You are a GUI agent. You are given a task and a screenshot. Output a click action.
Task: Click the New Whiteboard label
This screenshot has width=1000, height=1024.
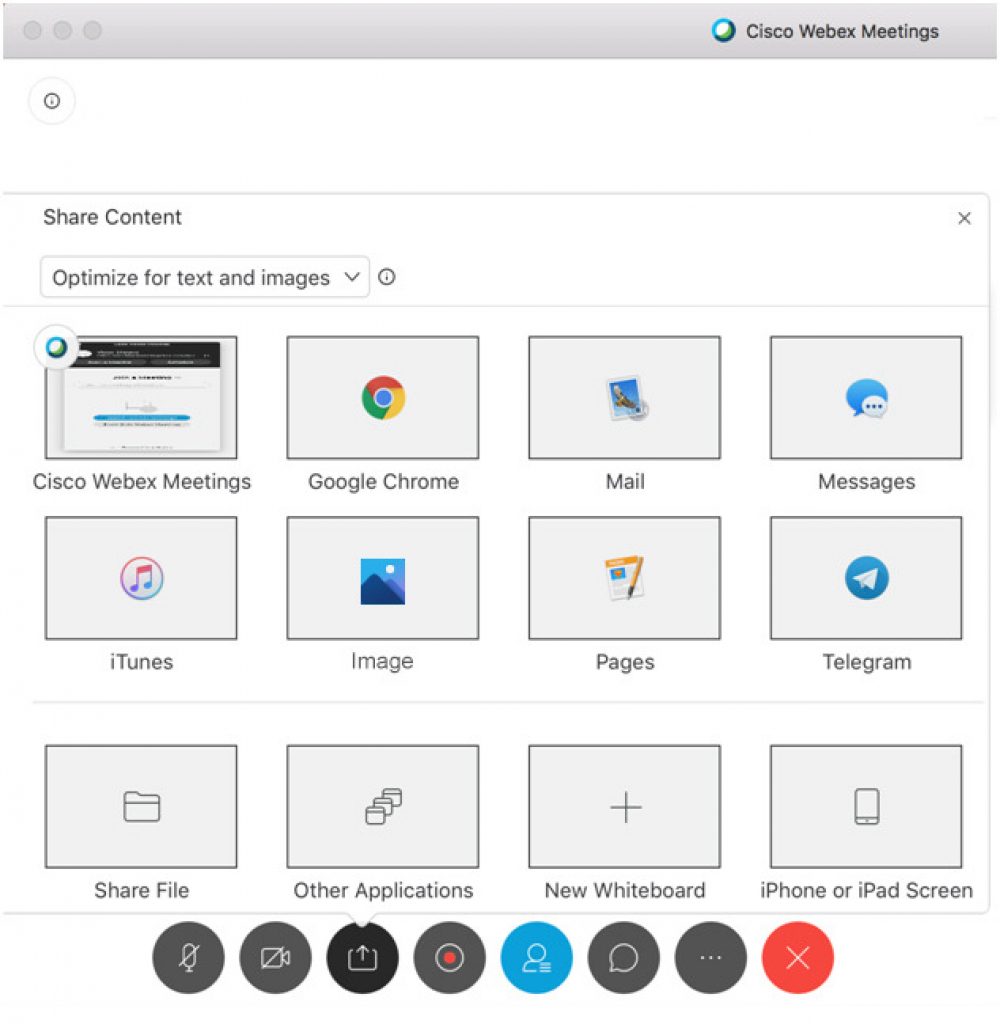(x=625, y=891)
